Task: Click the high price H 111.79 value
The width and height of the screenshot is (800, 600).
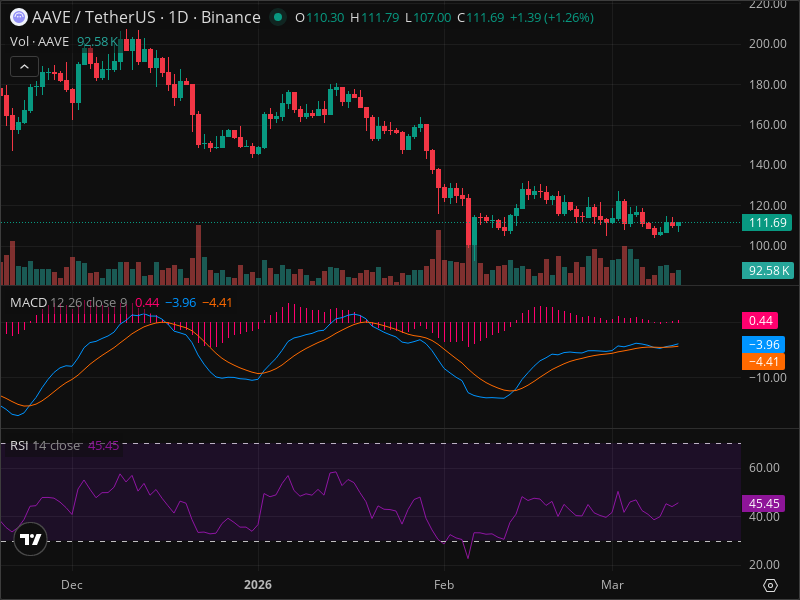Action: (x=374, y=18)
